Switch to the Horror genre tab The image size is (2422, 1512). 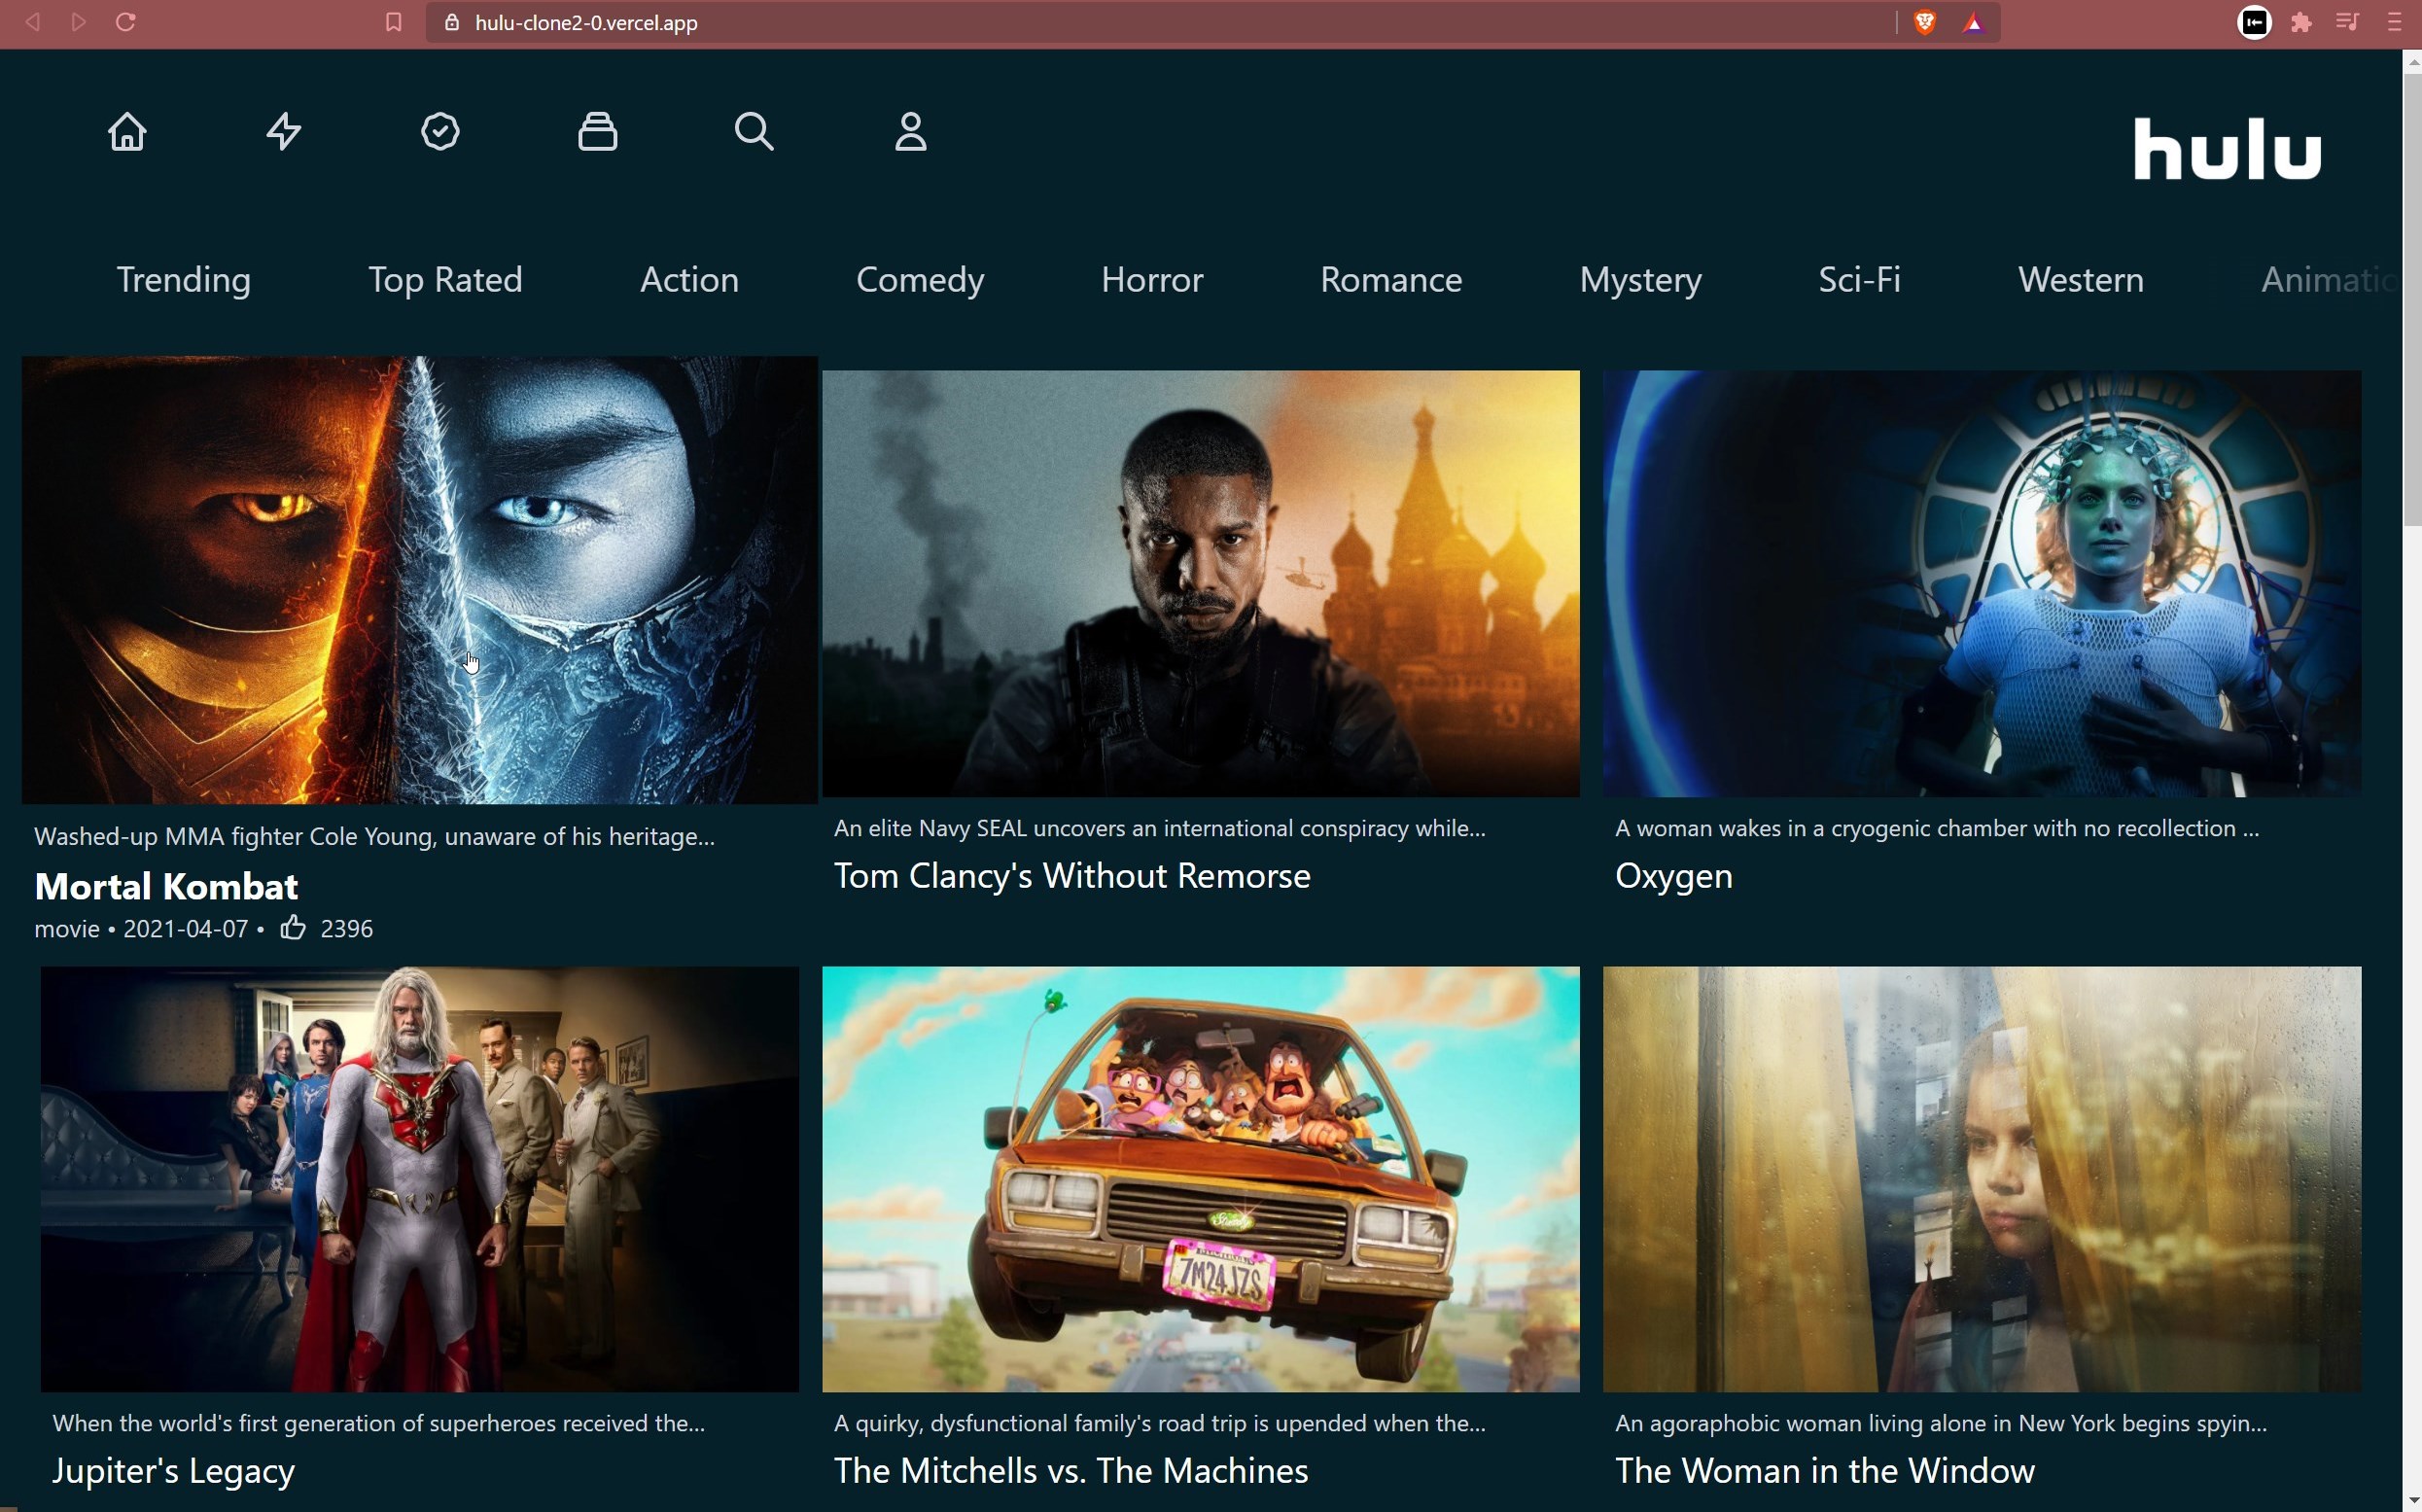click(1152, 280)
